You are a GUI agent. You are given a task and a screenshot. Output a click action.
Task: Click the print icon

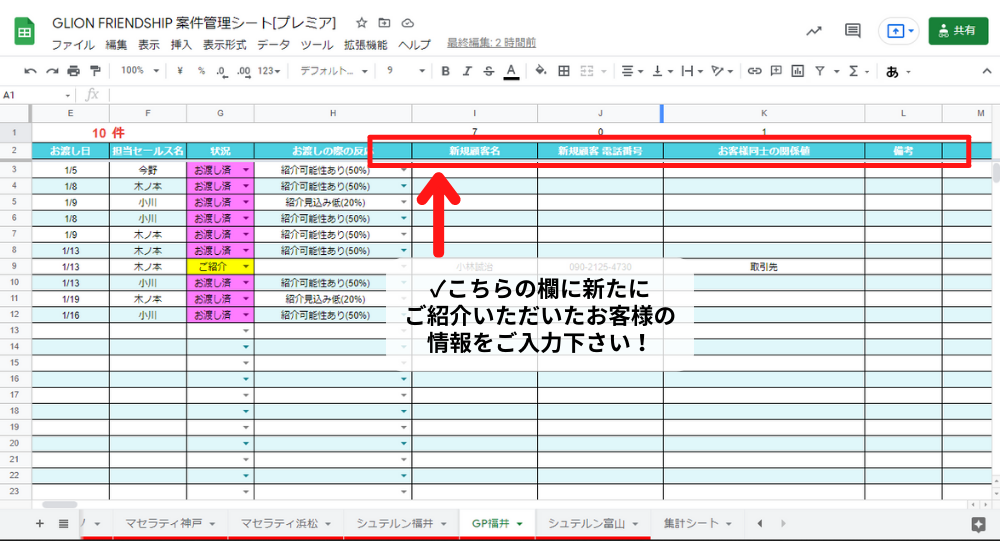pyautogui.click(x=73, y=71)
